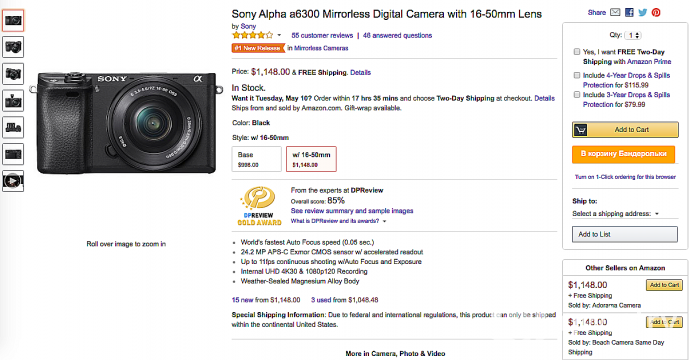Open the star rating breakdown arrow
The height and width of the screenshot is (360, 690).
[x=279, y=35]
